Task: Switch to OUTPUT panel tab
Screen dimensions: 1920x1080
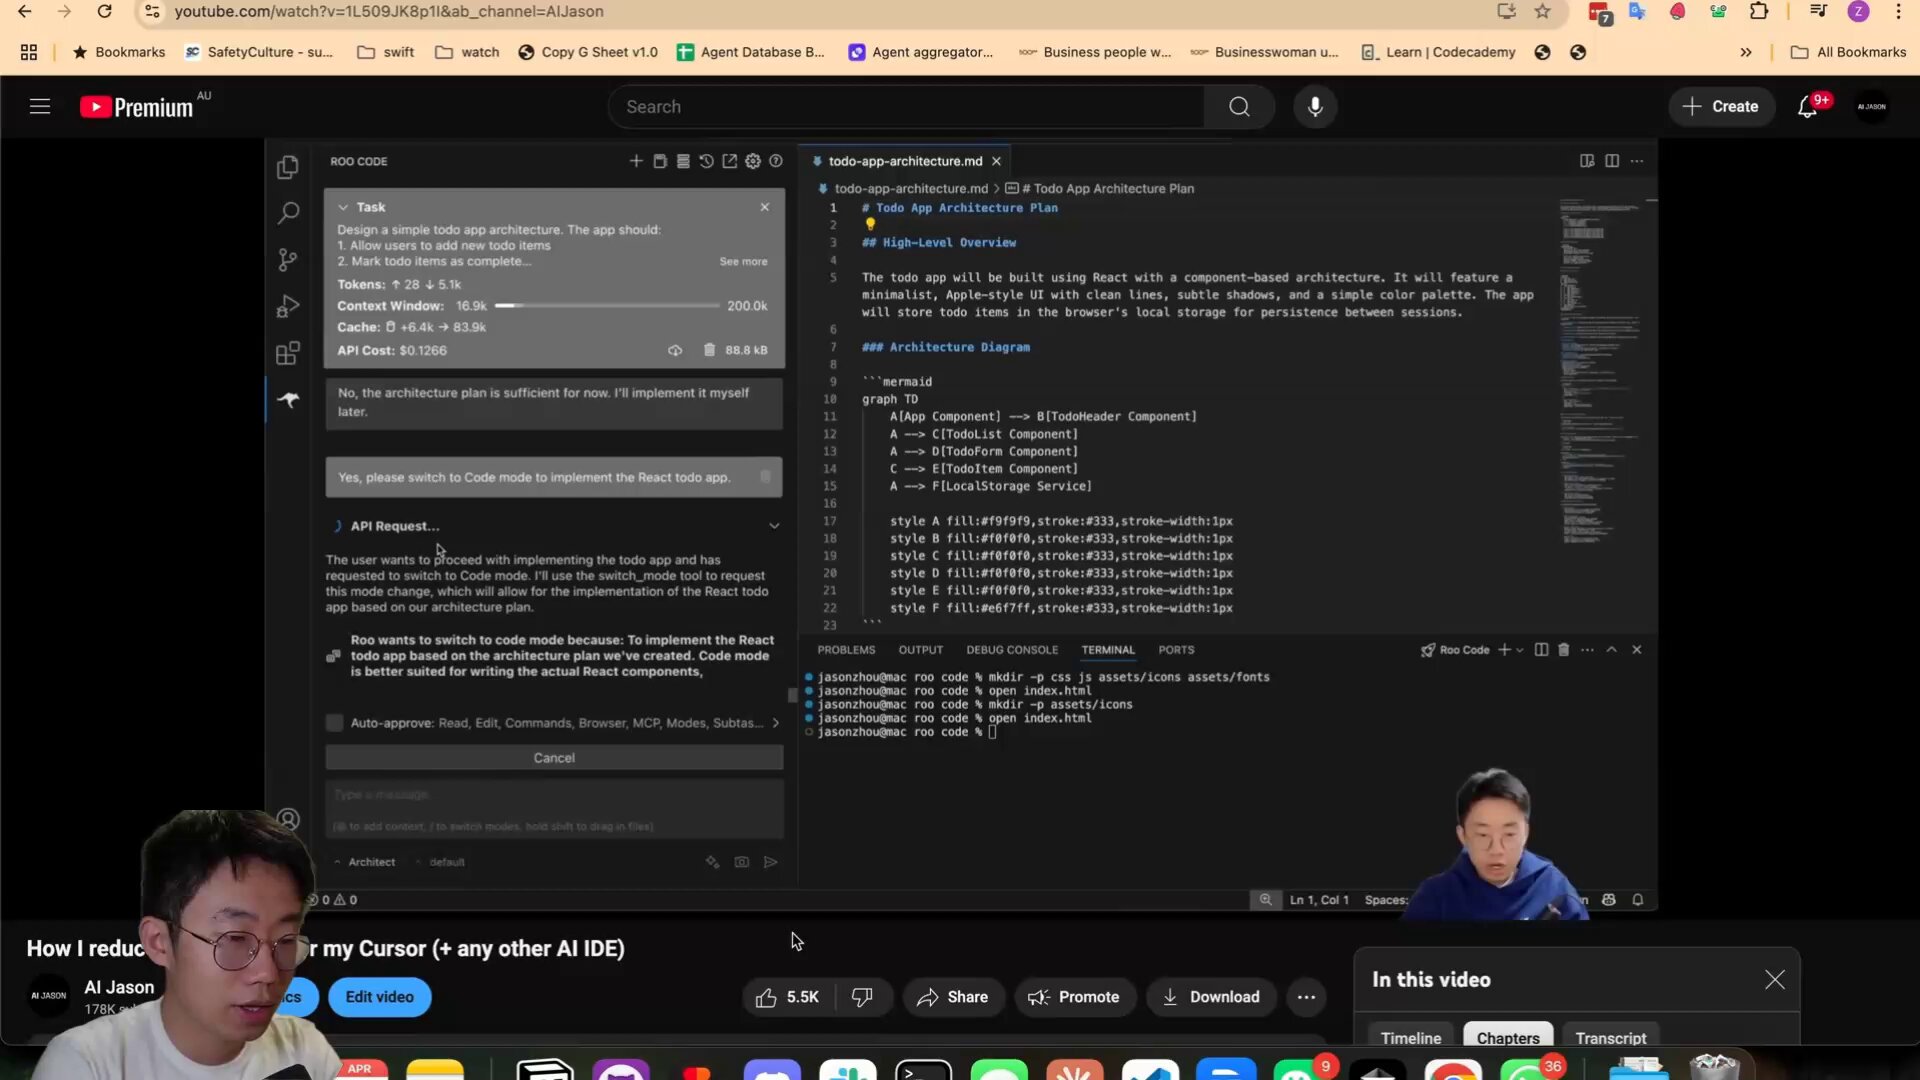Action: 920,650
